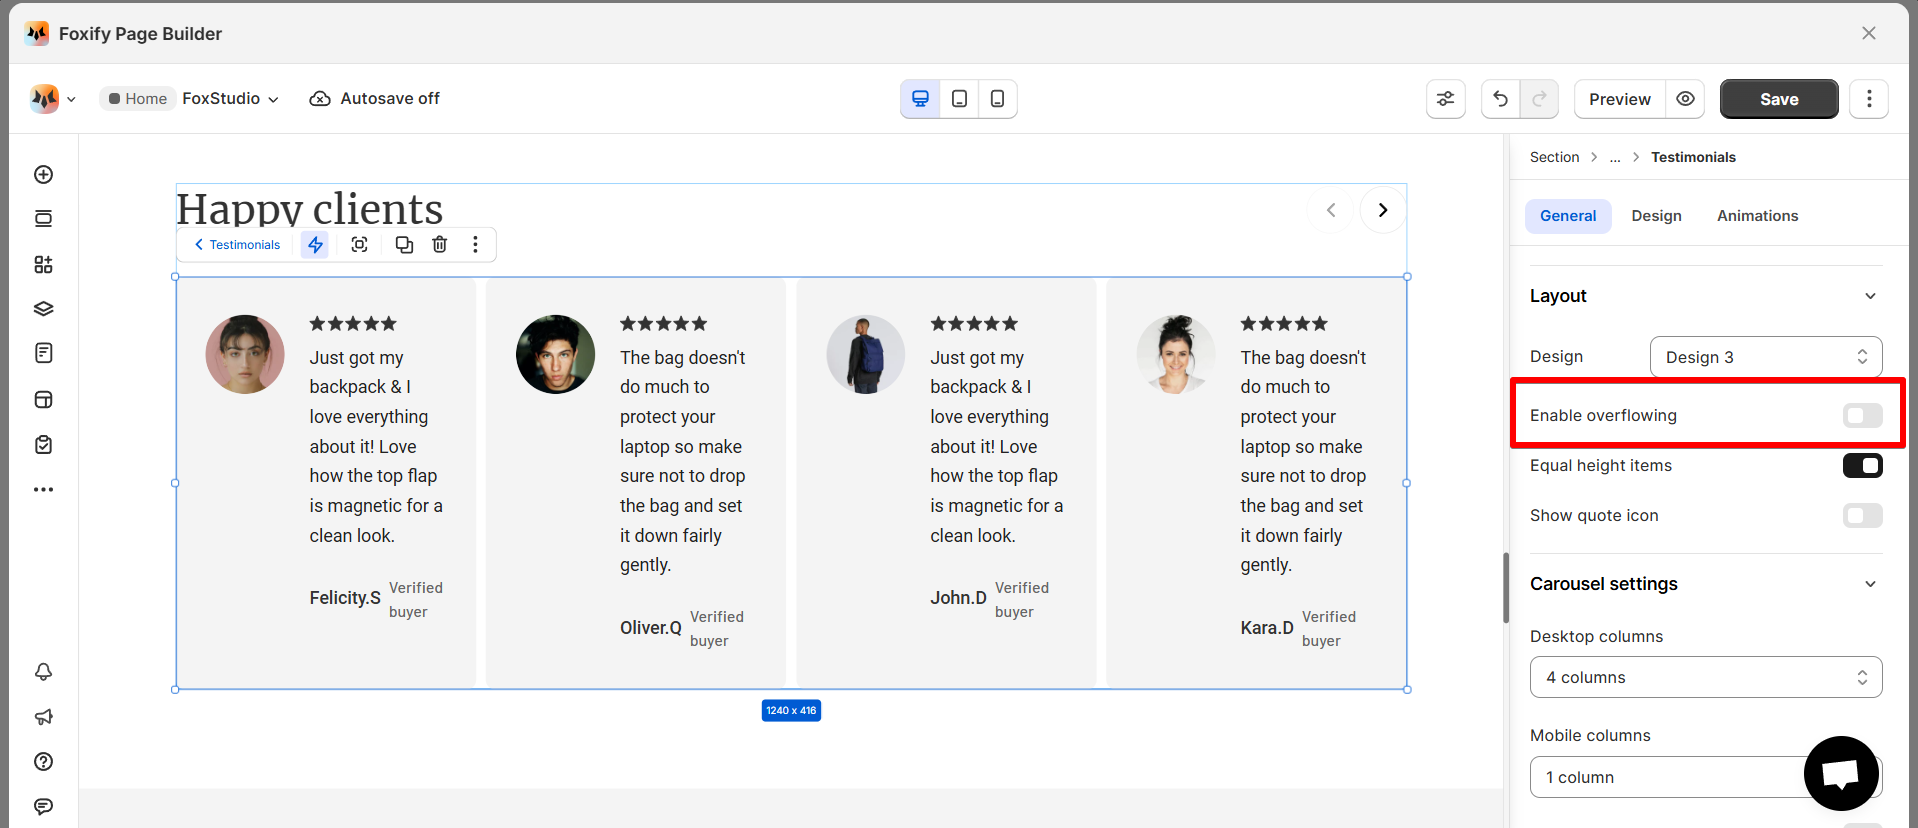Duplicate the Testimonials element
This screenshot has height=828, width=1918.
[x=404, y=244]
